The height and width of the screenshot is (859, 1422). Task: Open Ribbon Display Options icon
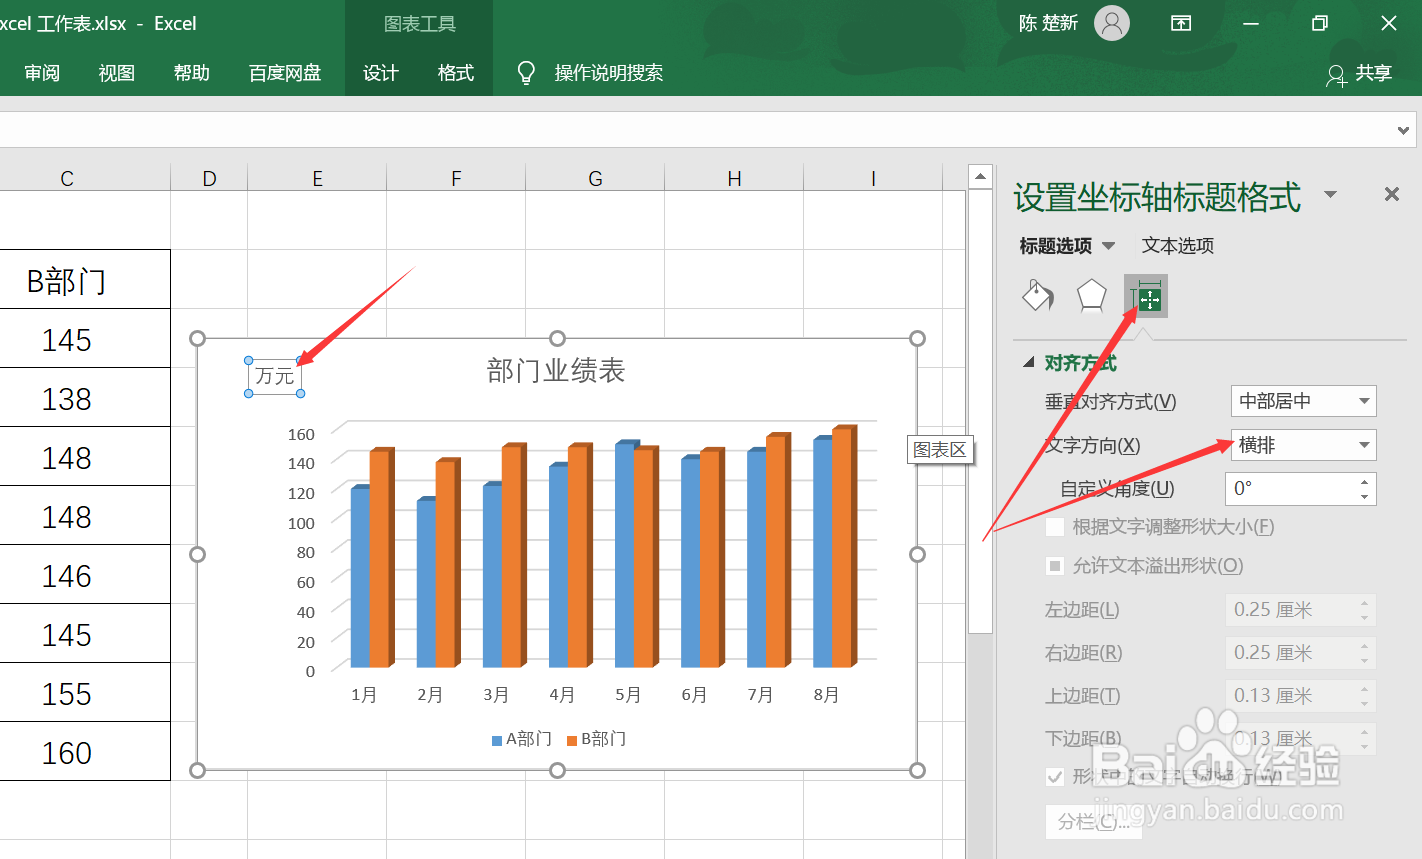point(1181,23)
